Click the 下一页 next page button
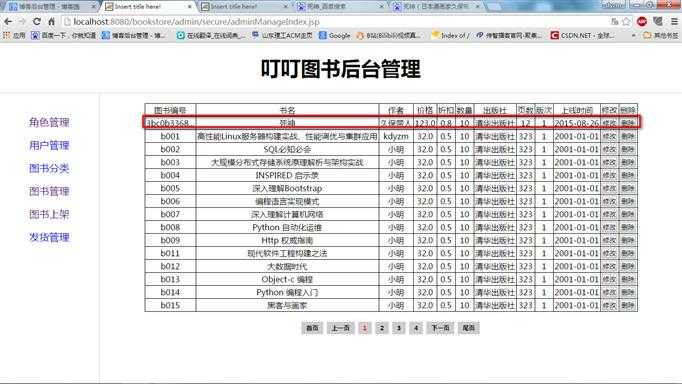The width and height of the screenshot is (682, 384). point(440,328)
